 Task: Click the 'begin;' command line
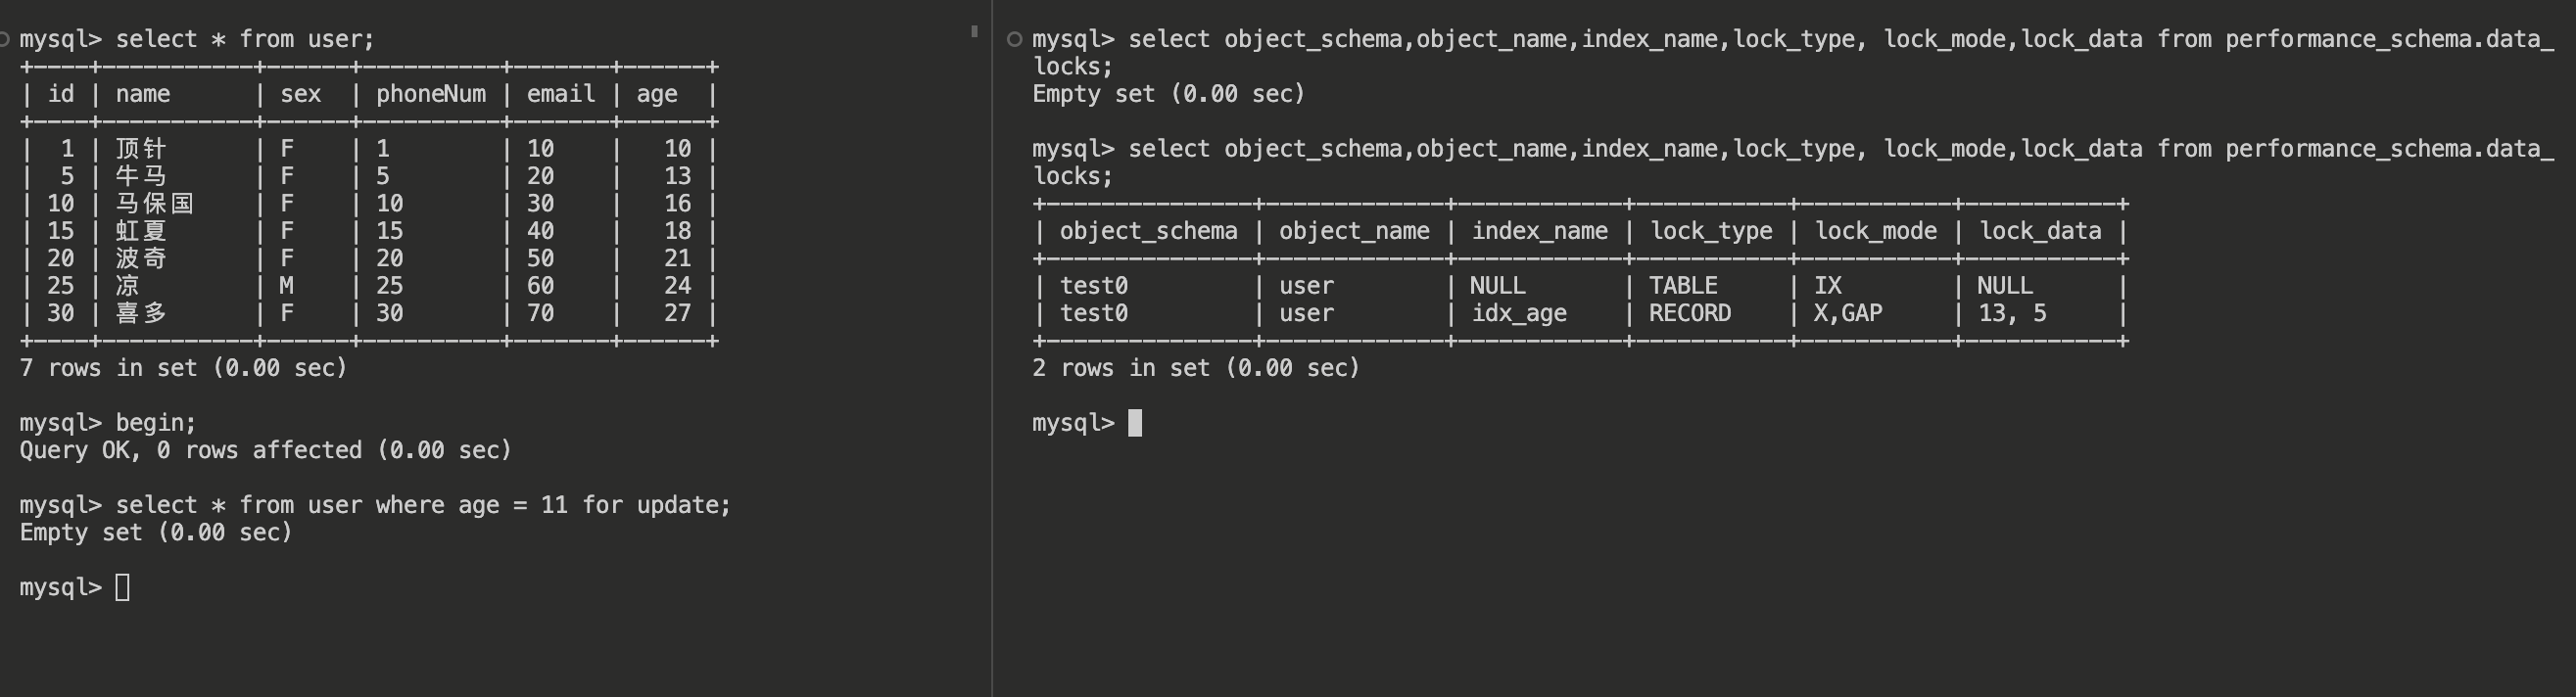pyautogui.click(x=156, y=423)
